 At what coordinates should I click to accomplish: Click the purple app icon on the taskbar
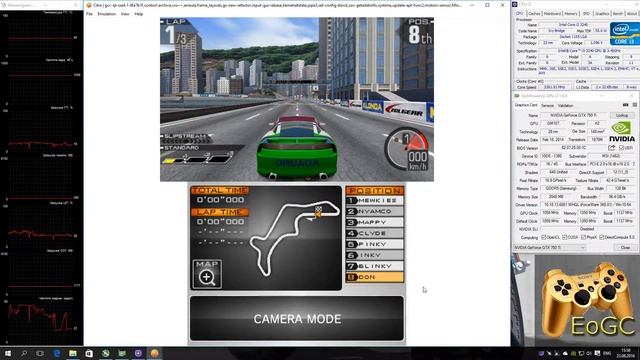(x=138, y=353)
